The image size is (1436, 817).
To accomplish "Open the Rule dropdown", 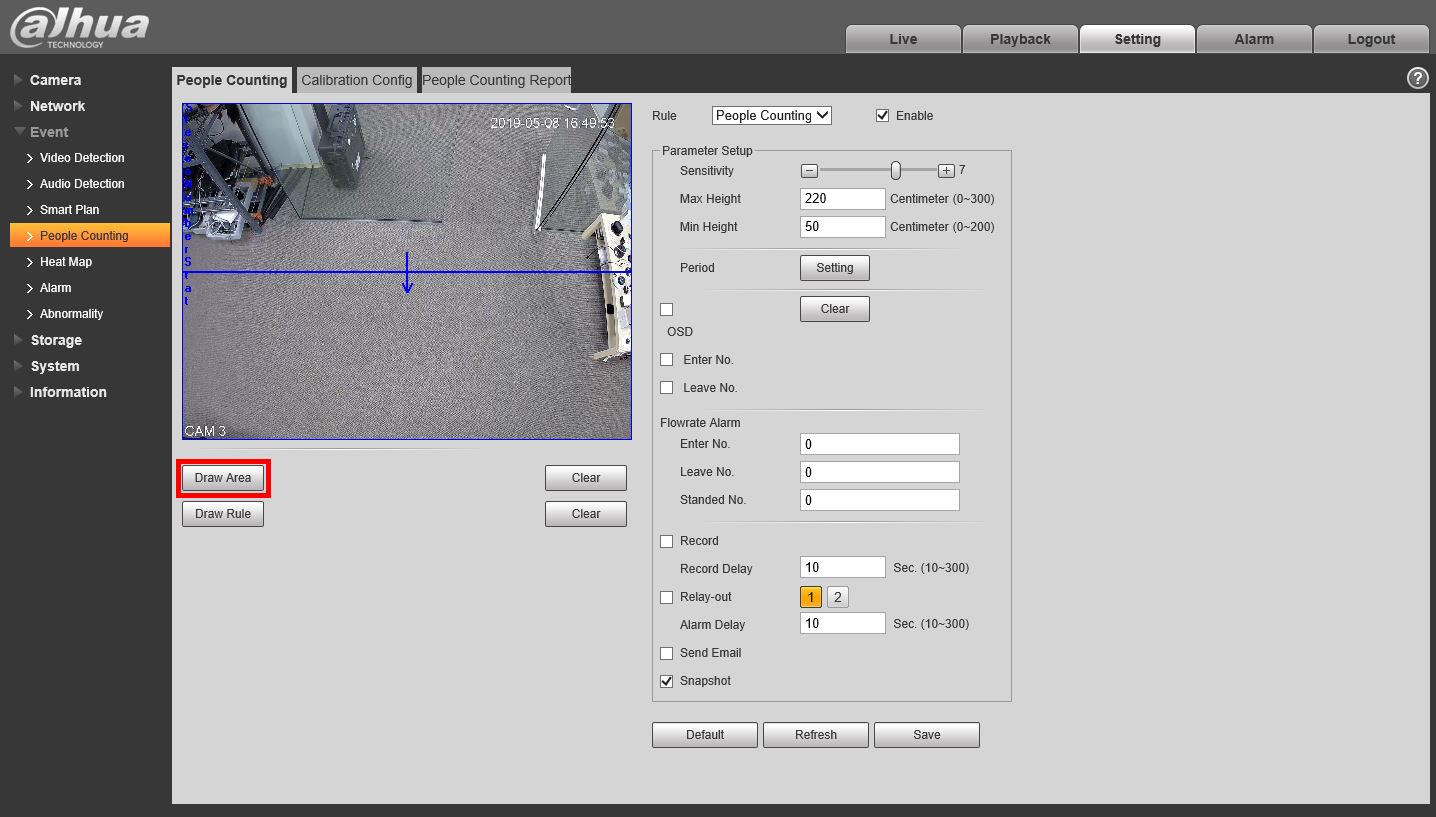I will (x=771, y=116).
